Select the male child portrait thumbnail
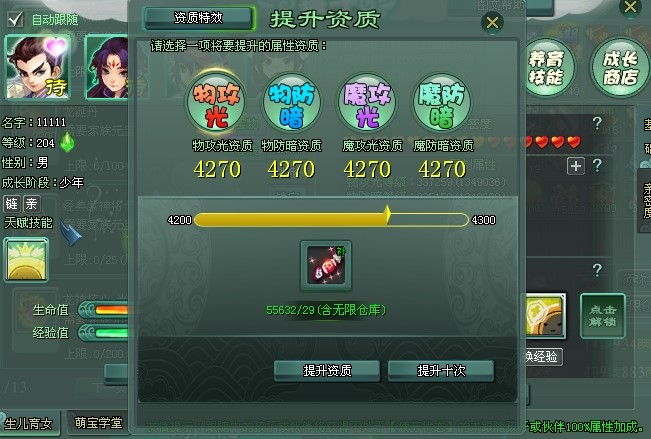 [38, 67]
